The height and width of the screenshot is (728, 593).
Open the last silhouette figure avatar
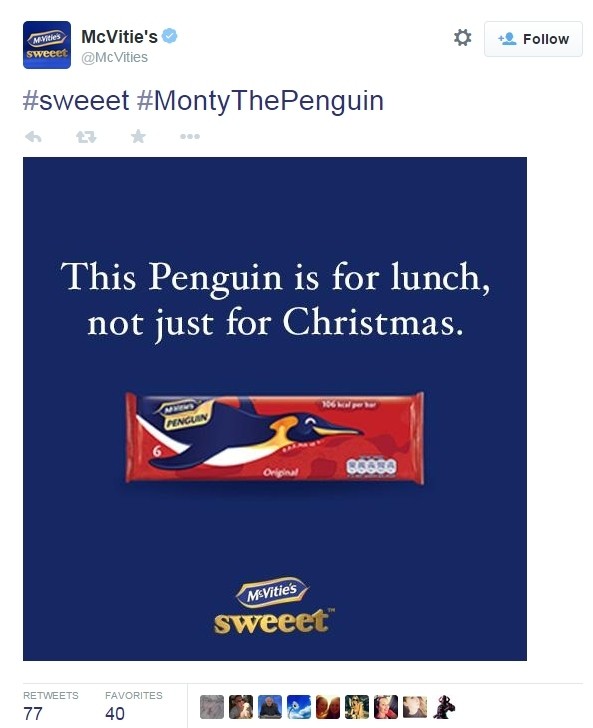coord(443,707)
